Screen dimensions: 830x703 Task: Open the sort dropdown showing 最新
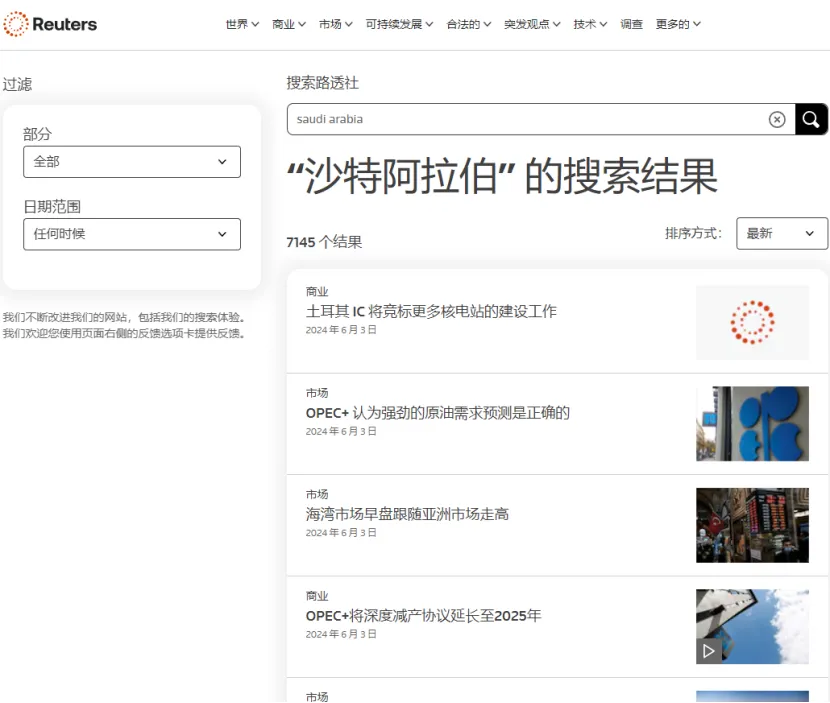coord(781,233)
